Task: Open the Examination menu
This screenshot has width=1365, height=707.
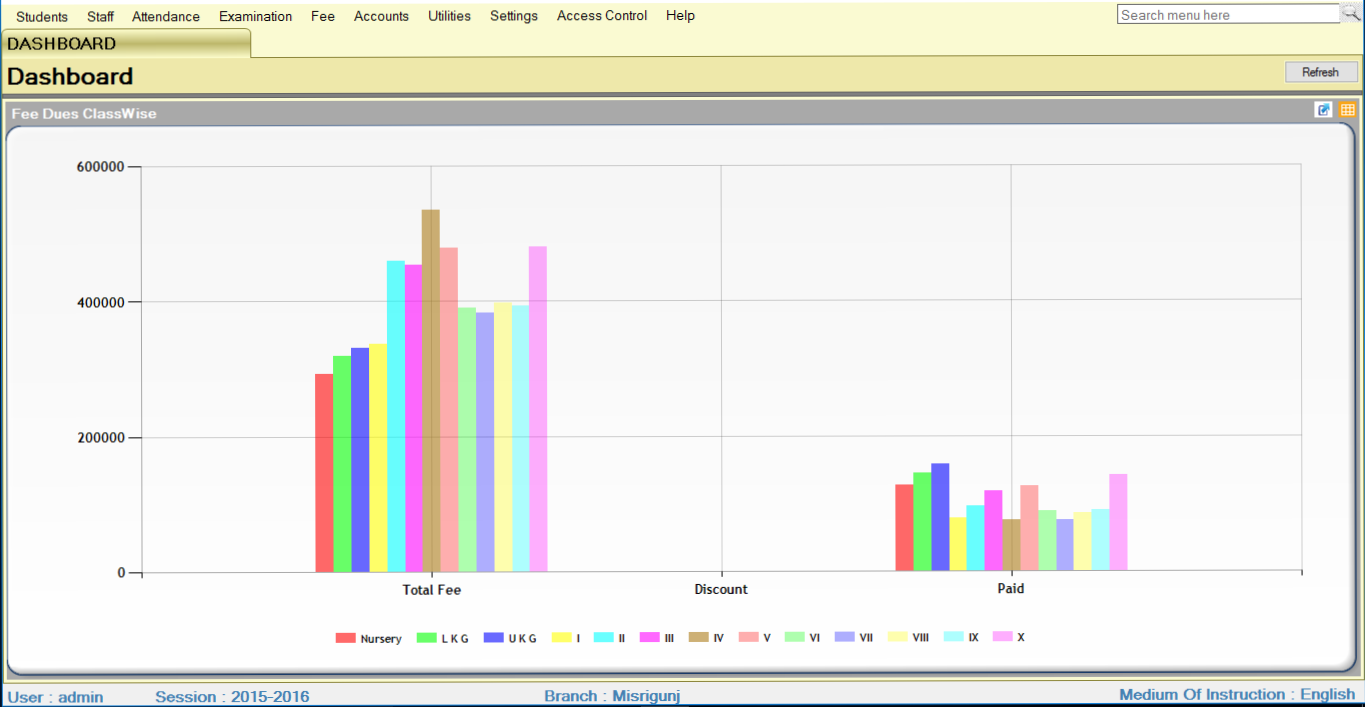Action: 256,16
